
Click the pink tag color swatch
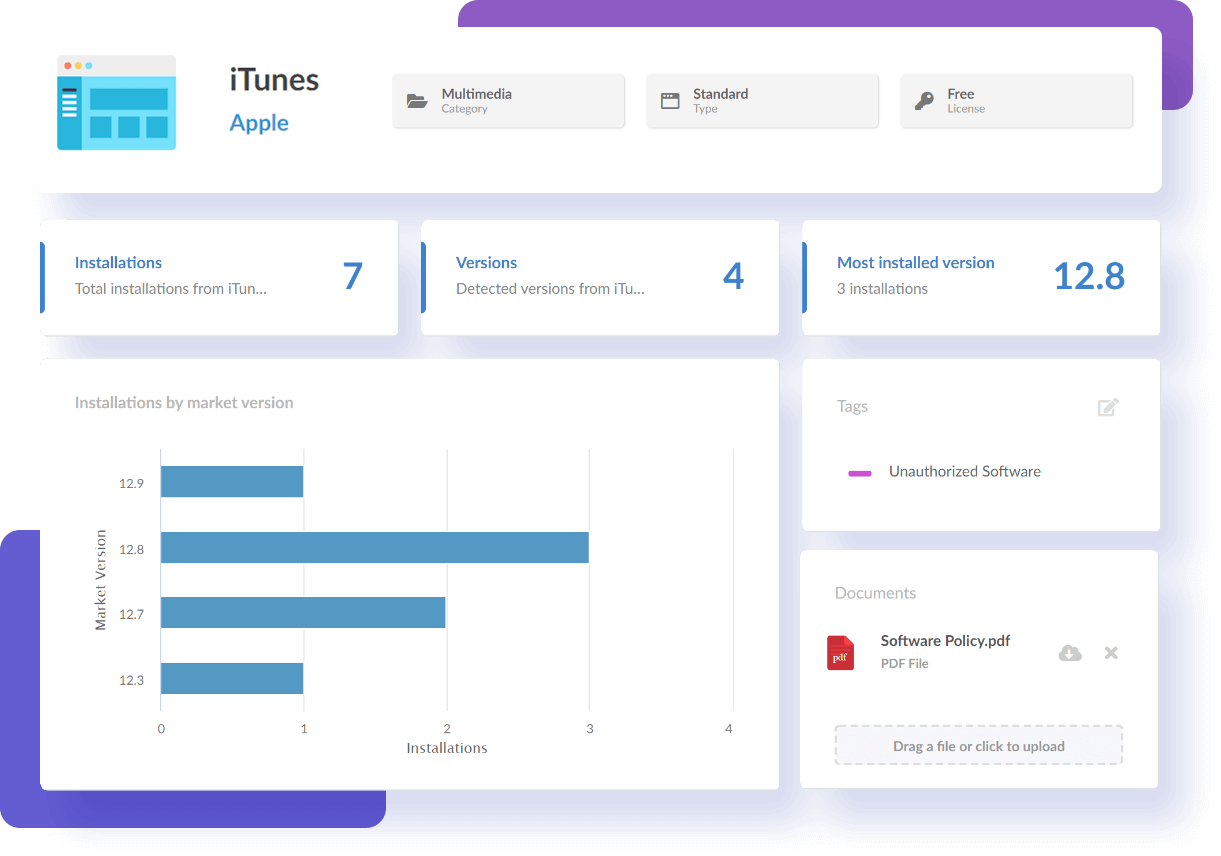[x=859, y=471]
